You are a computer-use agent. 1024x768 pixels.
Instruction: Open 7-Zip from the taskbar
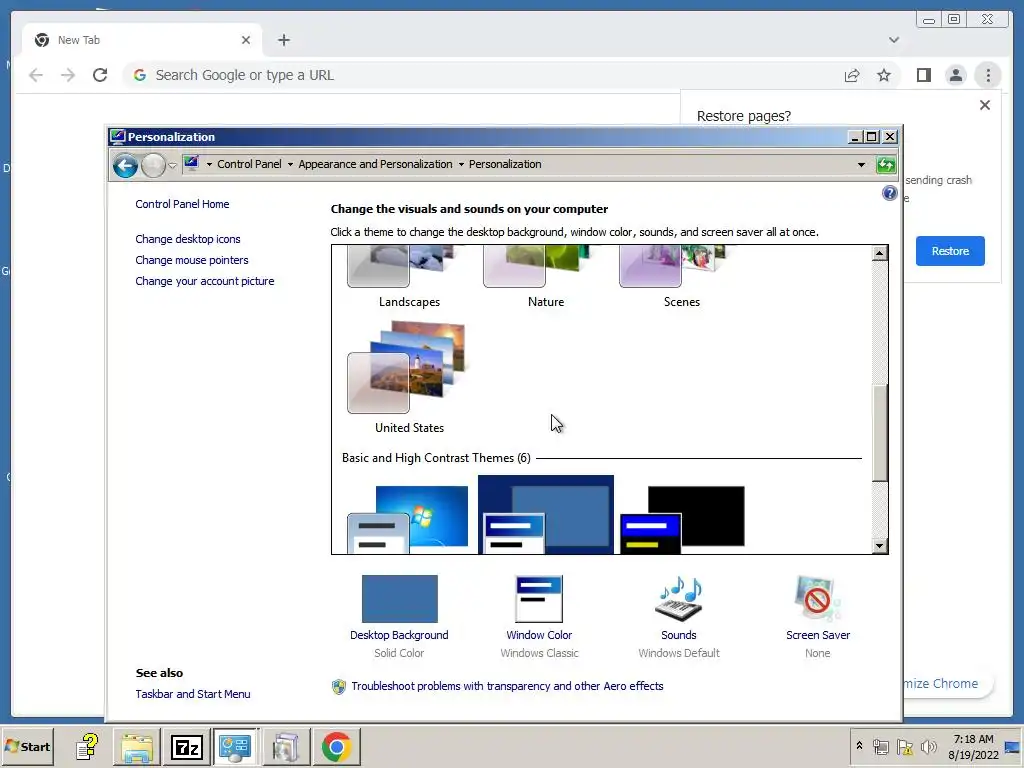click(186, 746)
